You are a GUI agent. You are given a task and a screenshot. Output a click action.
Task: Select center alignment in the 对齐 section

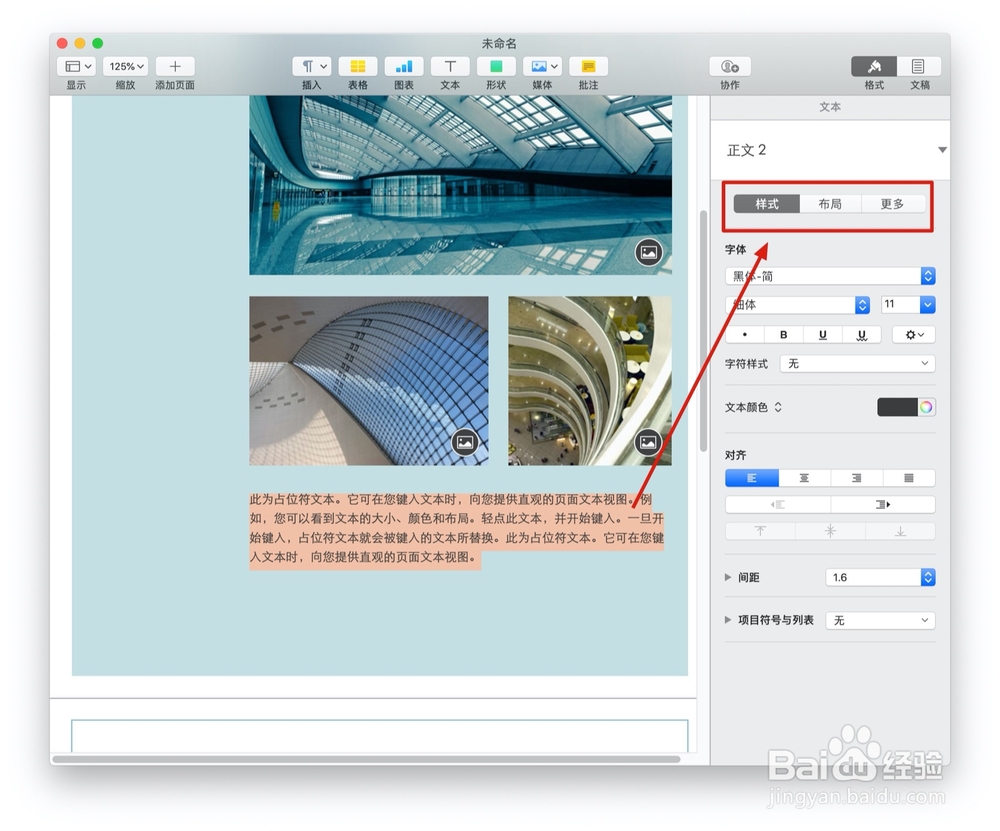click(805, 478)
